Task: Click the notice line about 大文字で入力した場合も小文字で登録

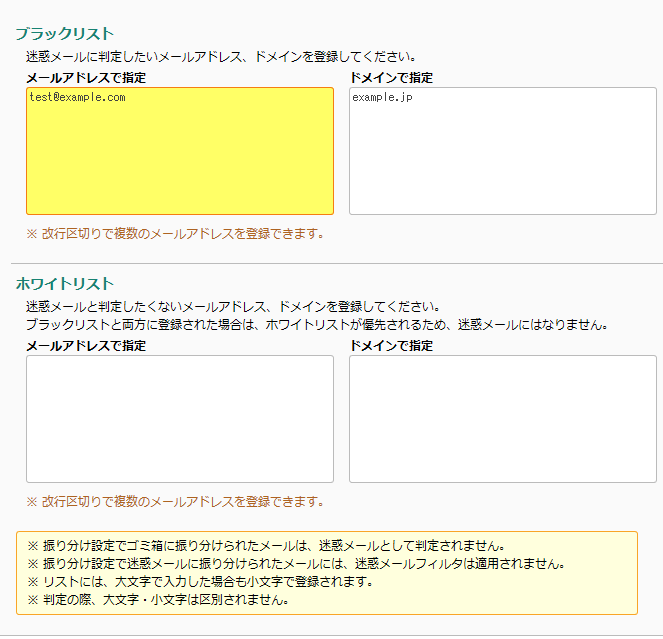Action: 200,582
